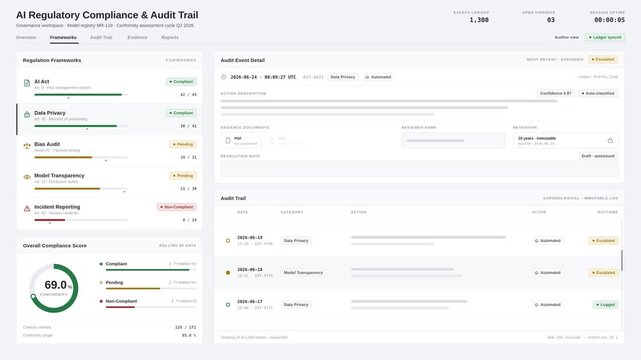The width and height of the screenshot is (641, 360).
Task: Click the Data Privacy progress bar
Action: tap(81, 126)
